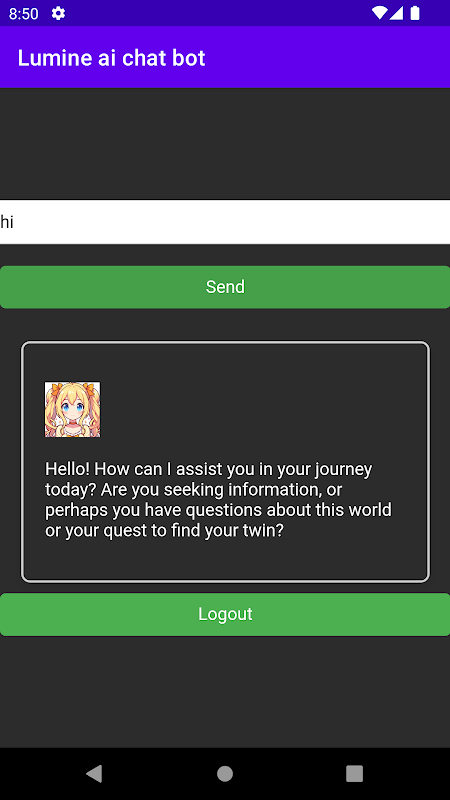Tap the settings gear in status bar
Screen dimensions: 450x800
pyautogui.click(x=59, y=13)
